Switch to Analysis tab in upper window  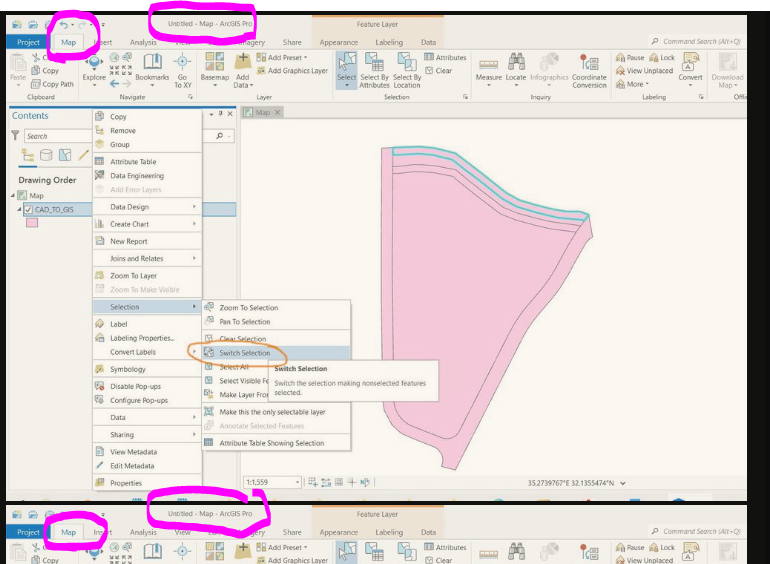click(x=143, y=42)
